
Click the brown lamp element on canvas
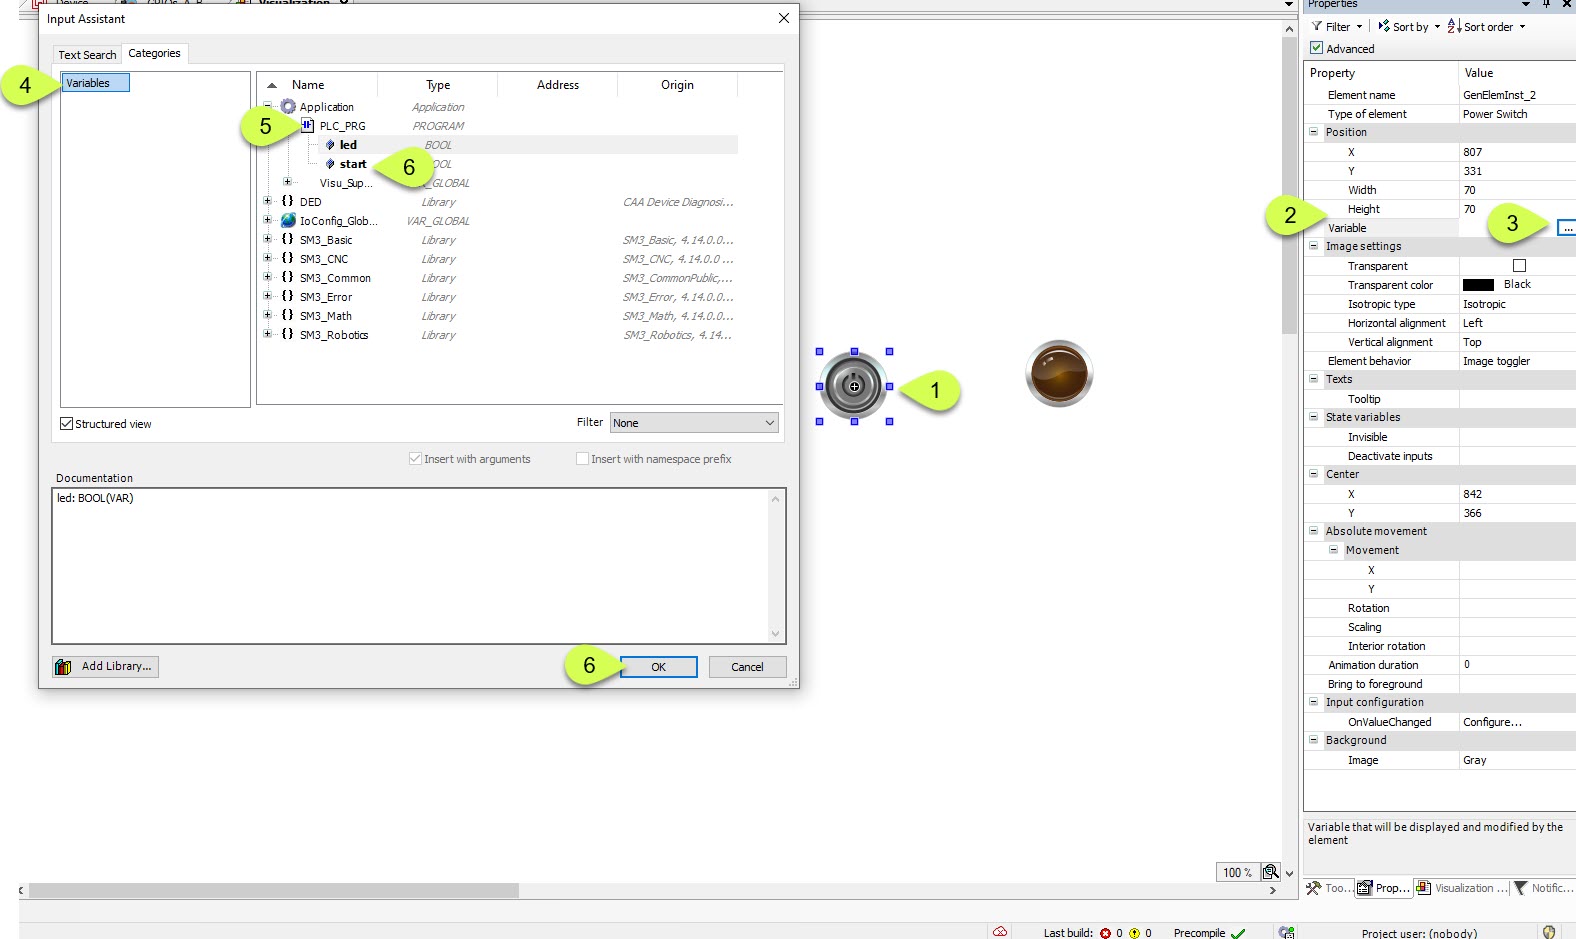click(1059, 374)
